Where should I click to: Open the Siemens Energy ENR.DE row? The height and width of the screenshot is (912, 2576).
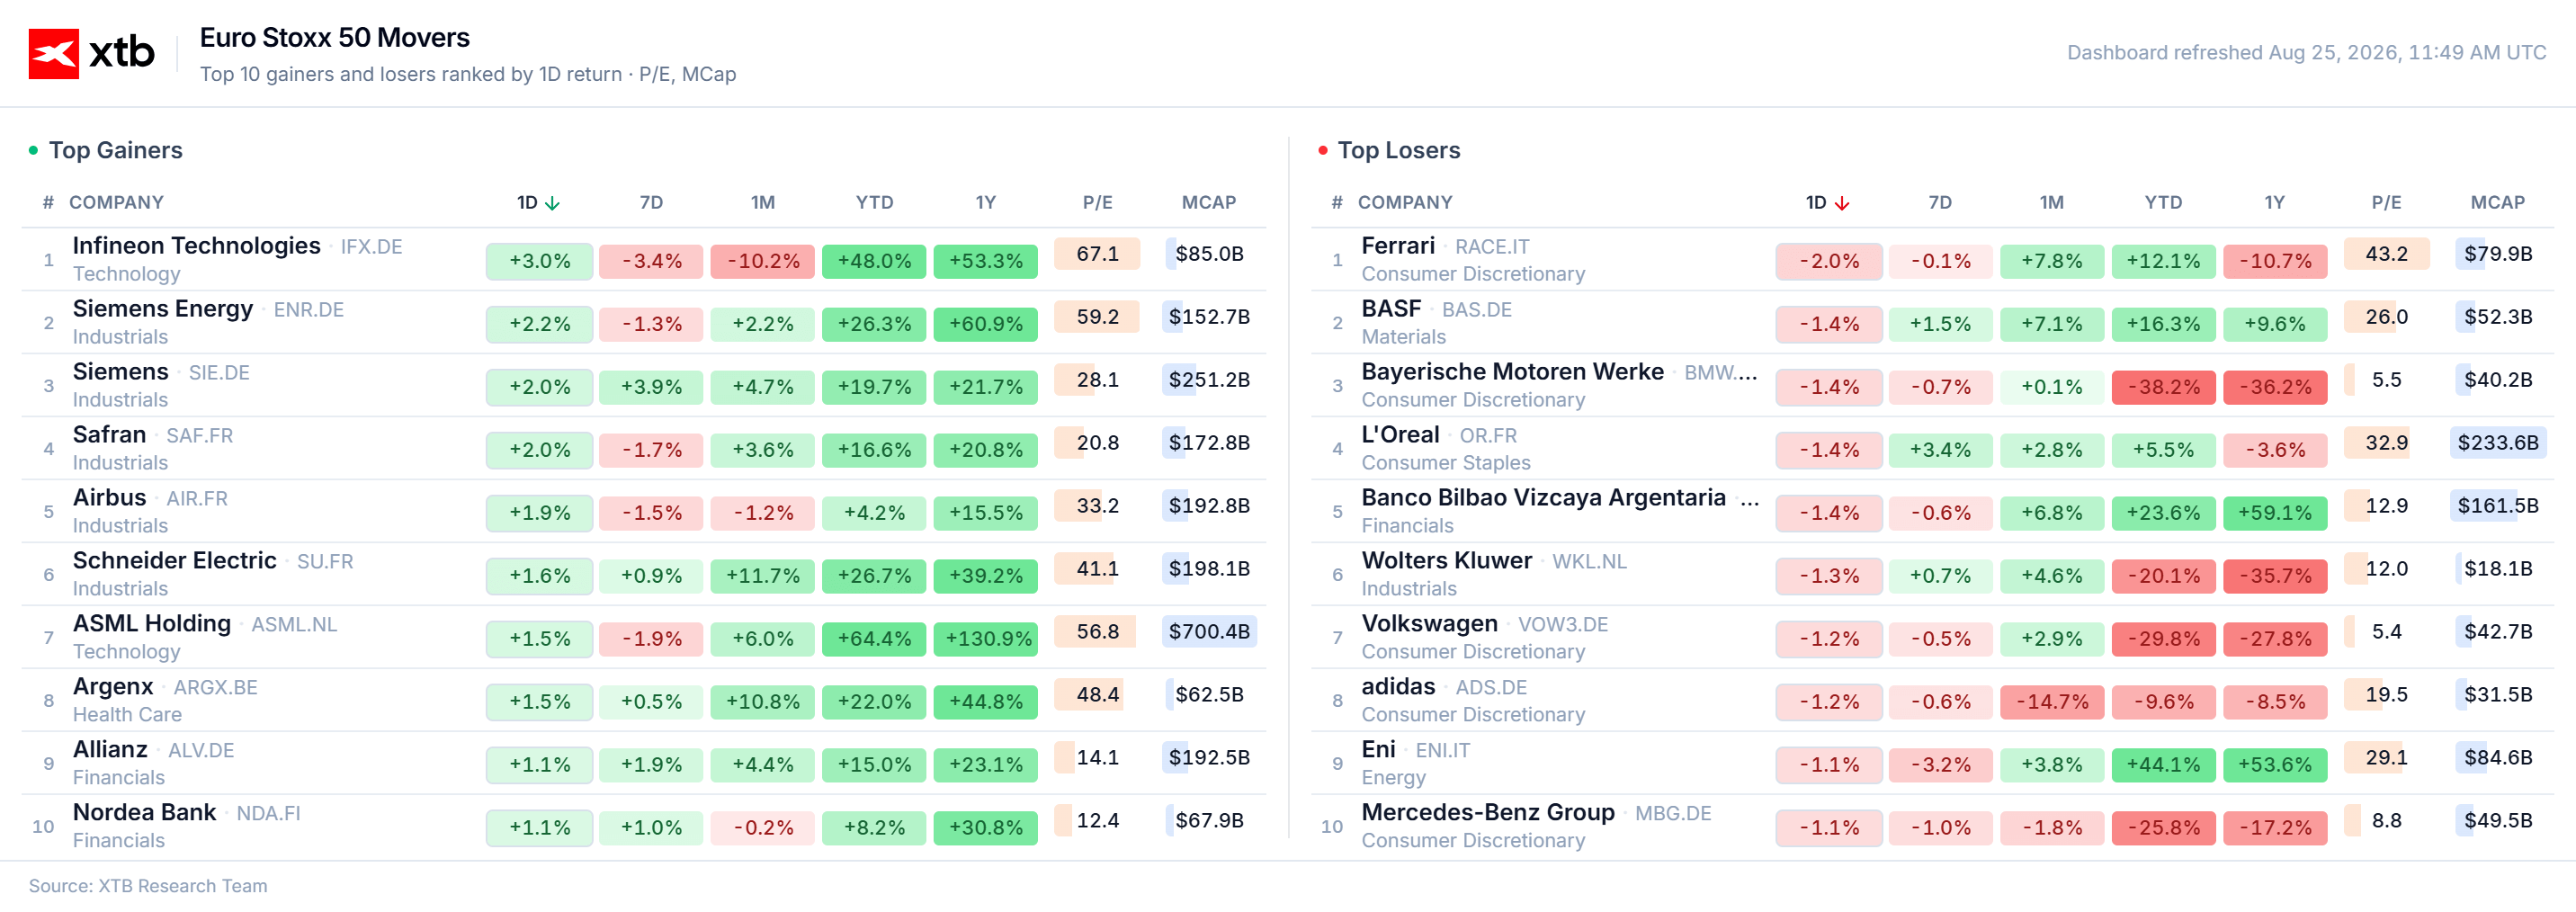pos(644,322)
